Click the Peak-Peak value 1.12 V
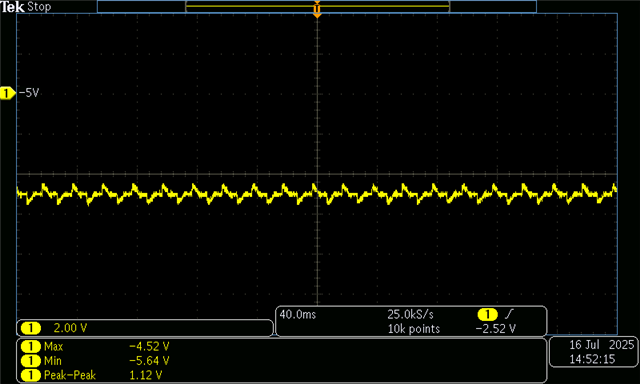The image size is (640, 384). [x=146, y=375]
